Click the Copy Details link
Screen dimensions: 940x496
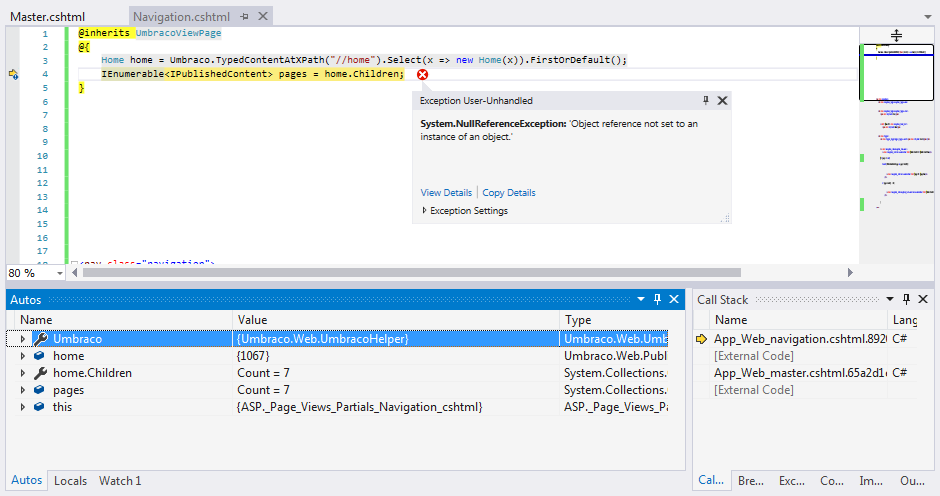(x=509, y=193)
